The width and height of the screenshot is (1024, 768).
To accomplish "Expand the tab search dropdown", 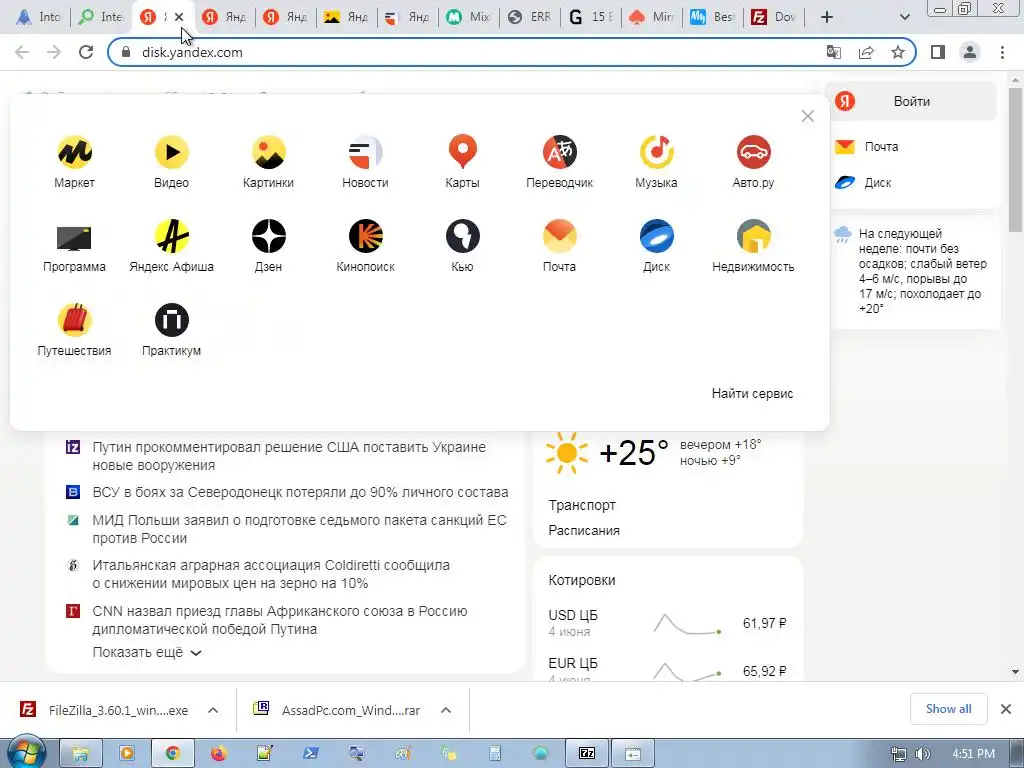I will coord(904,17).
